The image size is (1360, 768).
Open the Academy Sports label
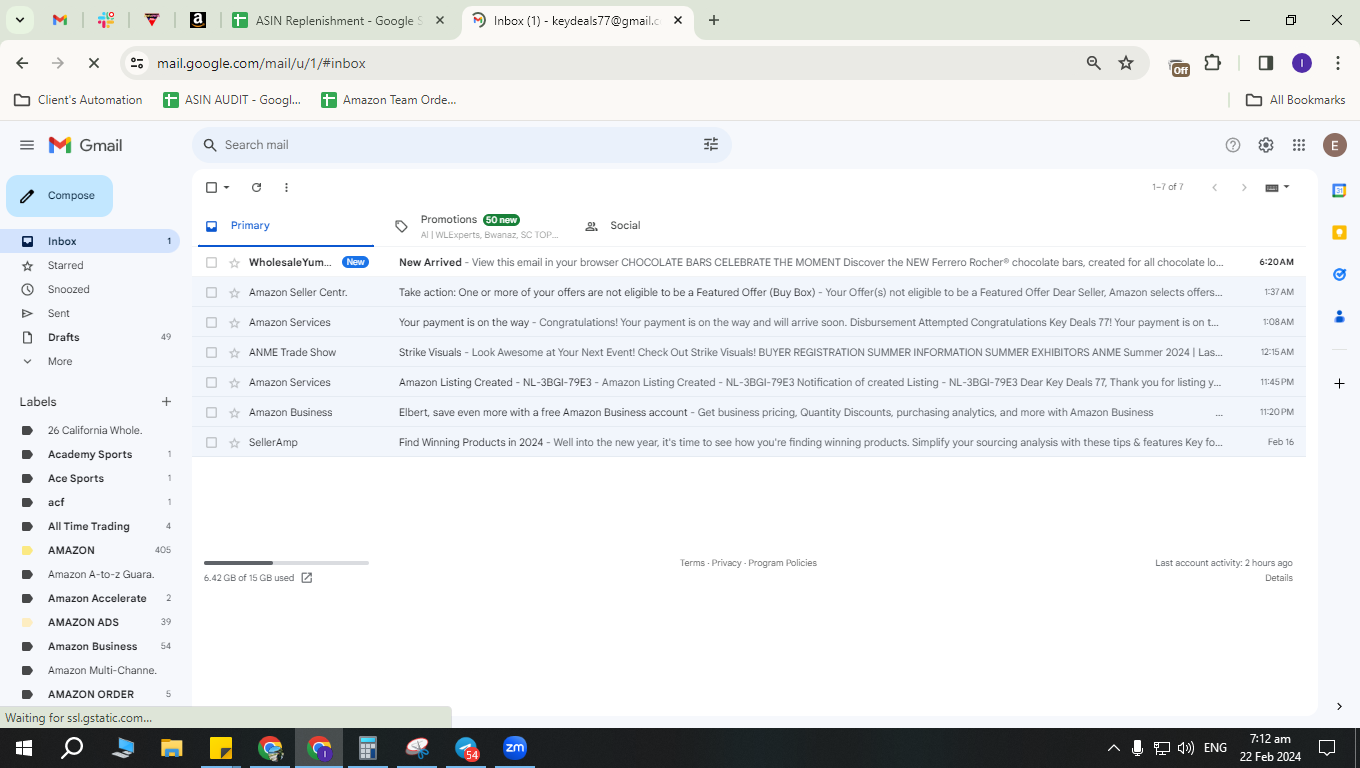pyautogui.click(x=90, y=454)
